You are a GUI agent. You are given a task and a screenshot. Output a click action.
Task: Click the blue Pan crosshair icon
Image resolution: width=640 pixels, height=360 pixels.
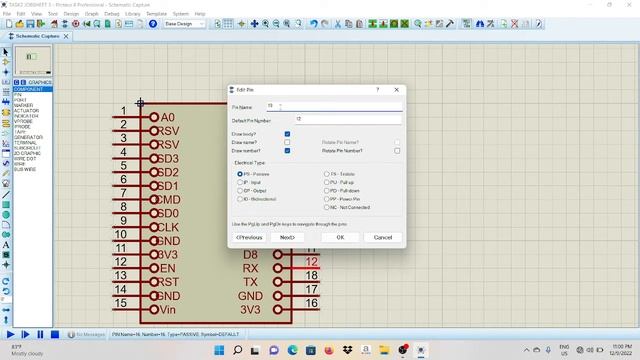(254, 24)
